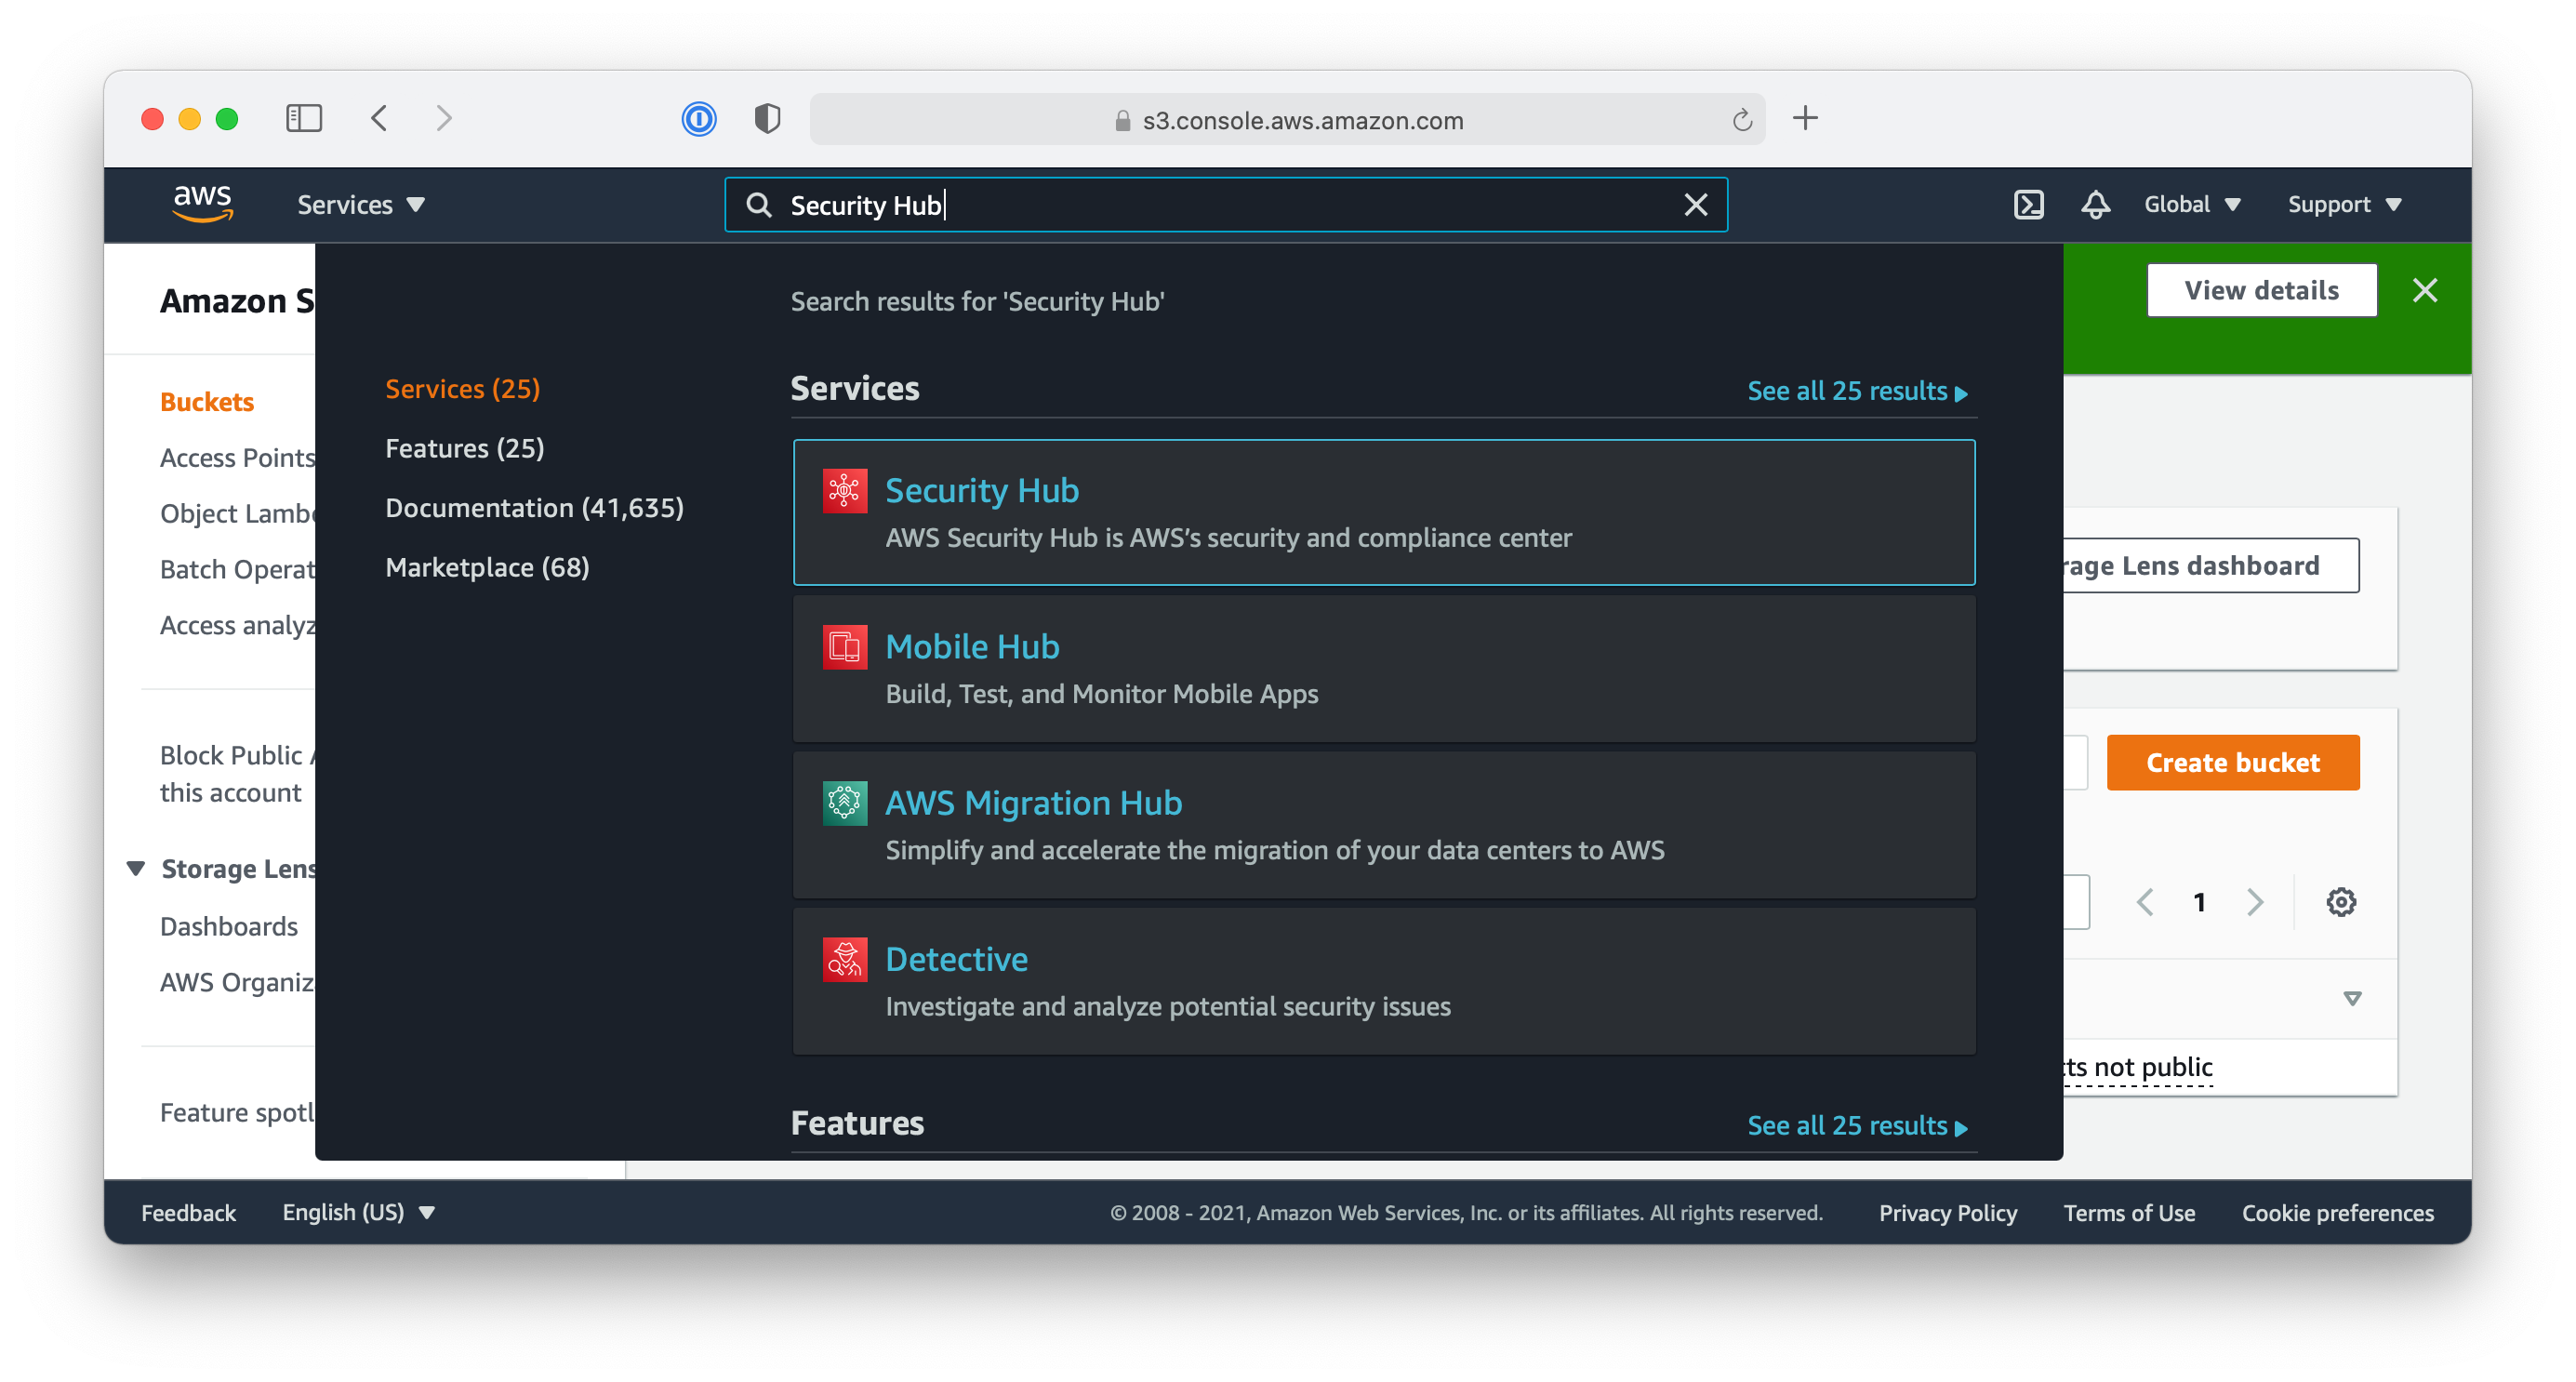Click the Detective service icon
The width and height of the screenshot is (2576, 1382).
(843, 960)
